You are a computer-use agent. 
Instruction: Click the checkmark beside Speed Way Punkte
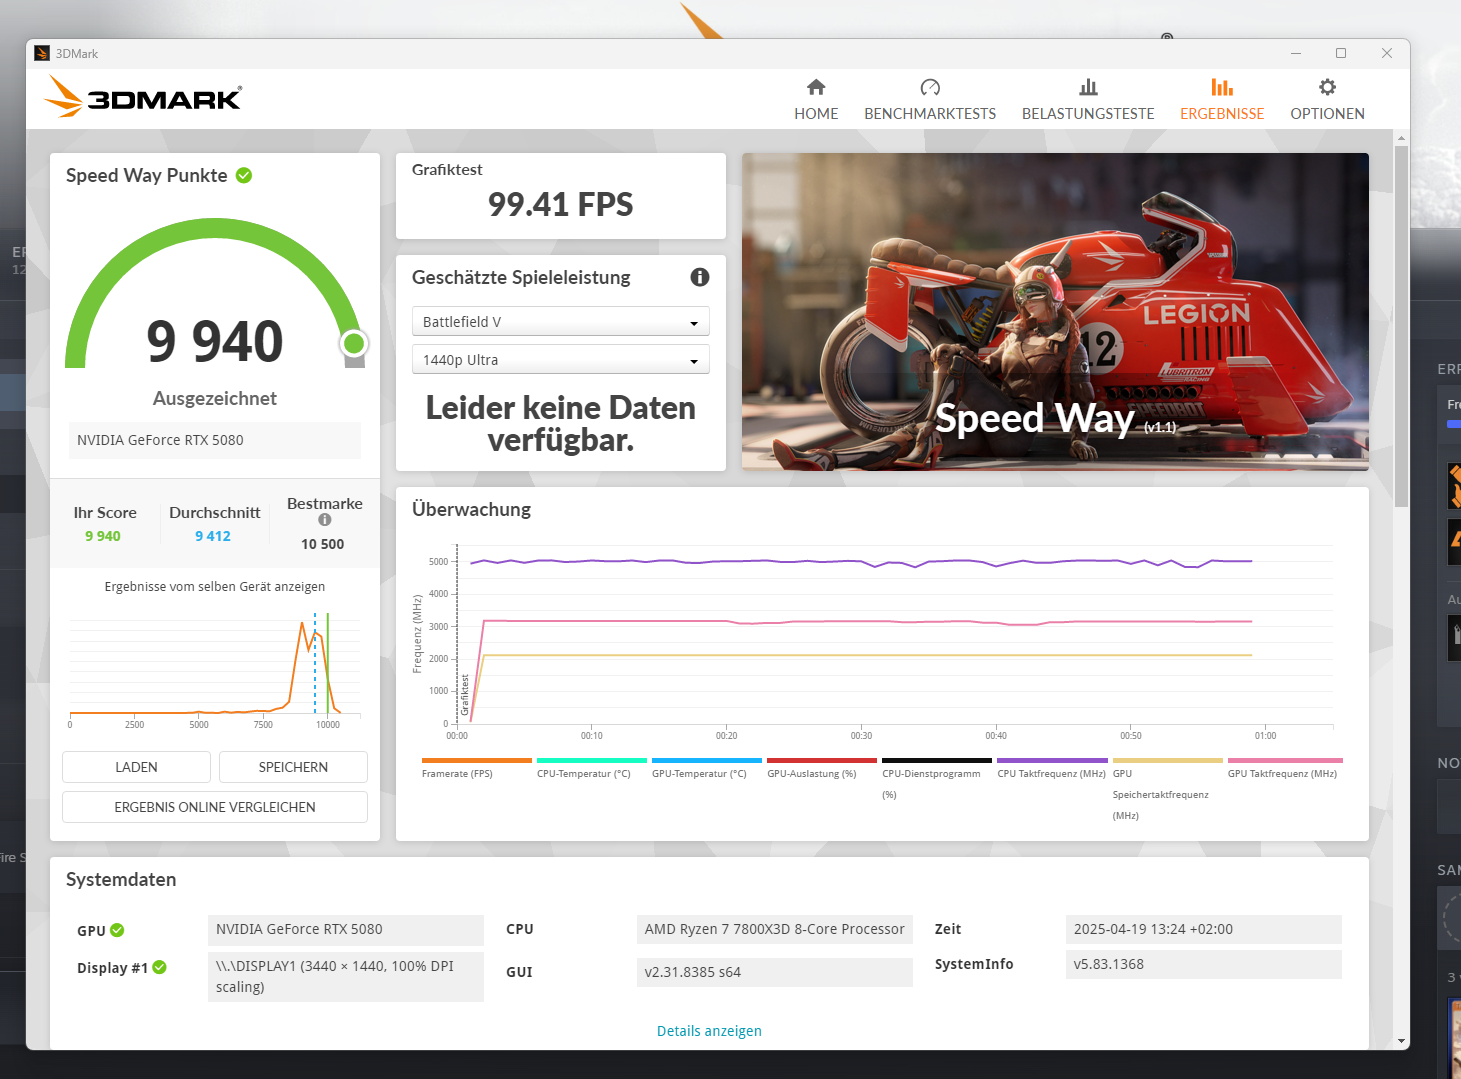[x=243, y=175]
